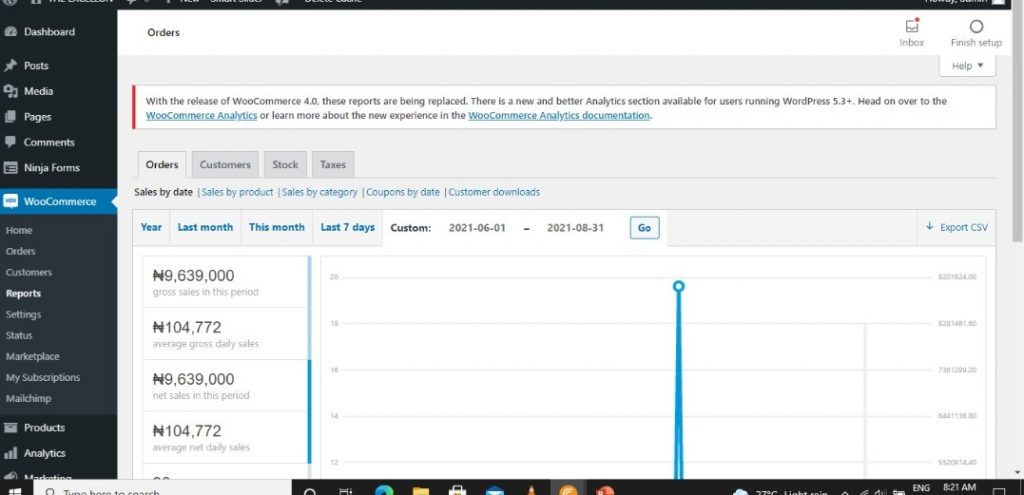Open the Dashboard menu icon
Image resolution: width=1024 pixels, height=495 pixels.
tap(10, 31)
